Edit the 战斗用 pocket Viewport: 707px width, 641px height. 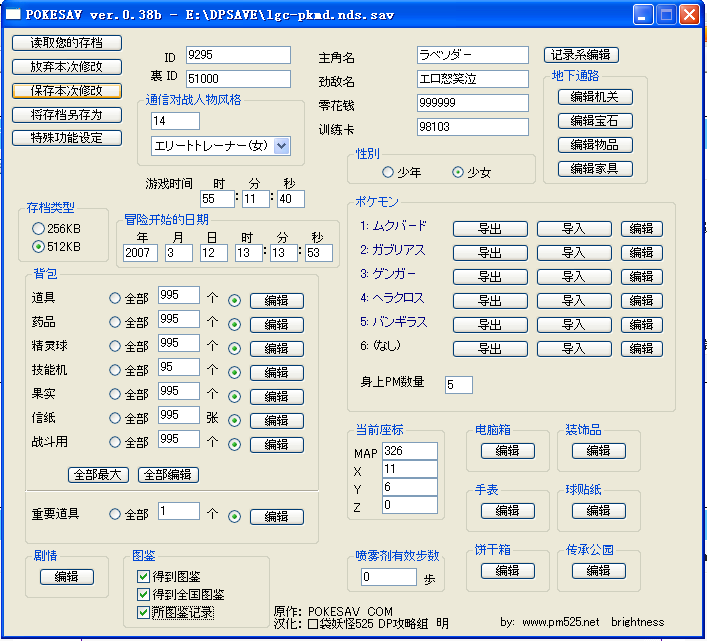[277, 444]
